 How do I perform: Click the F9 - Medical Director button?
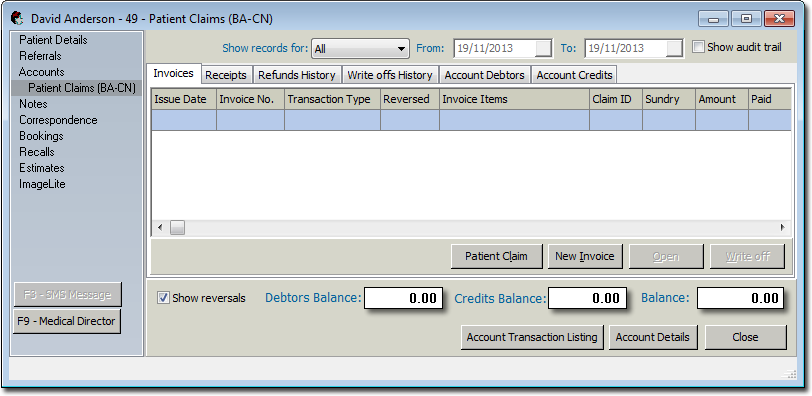click(66, 321)
